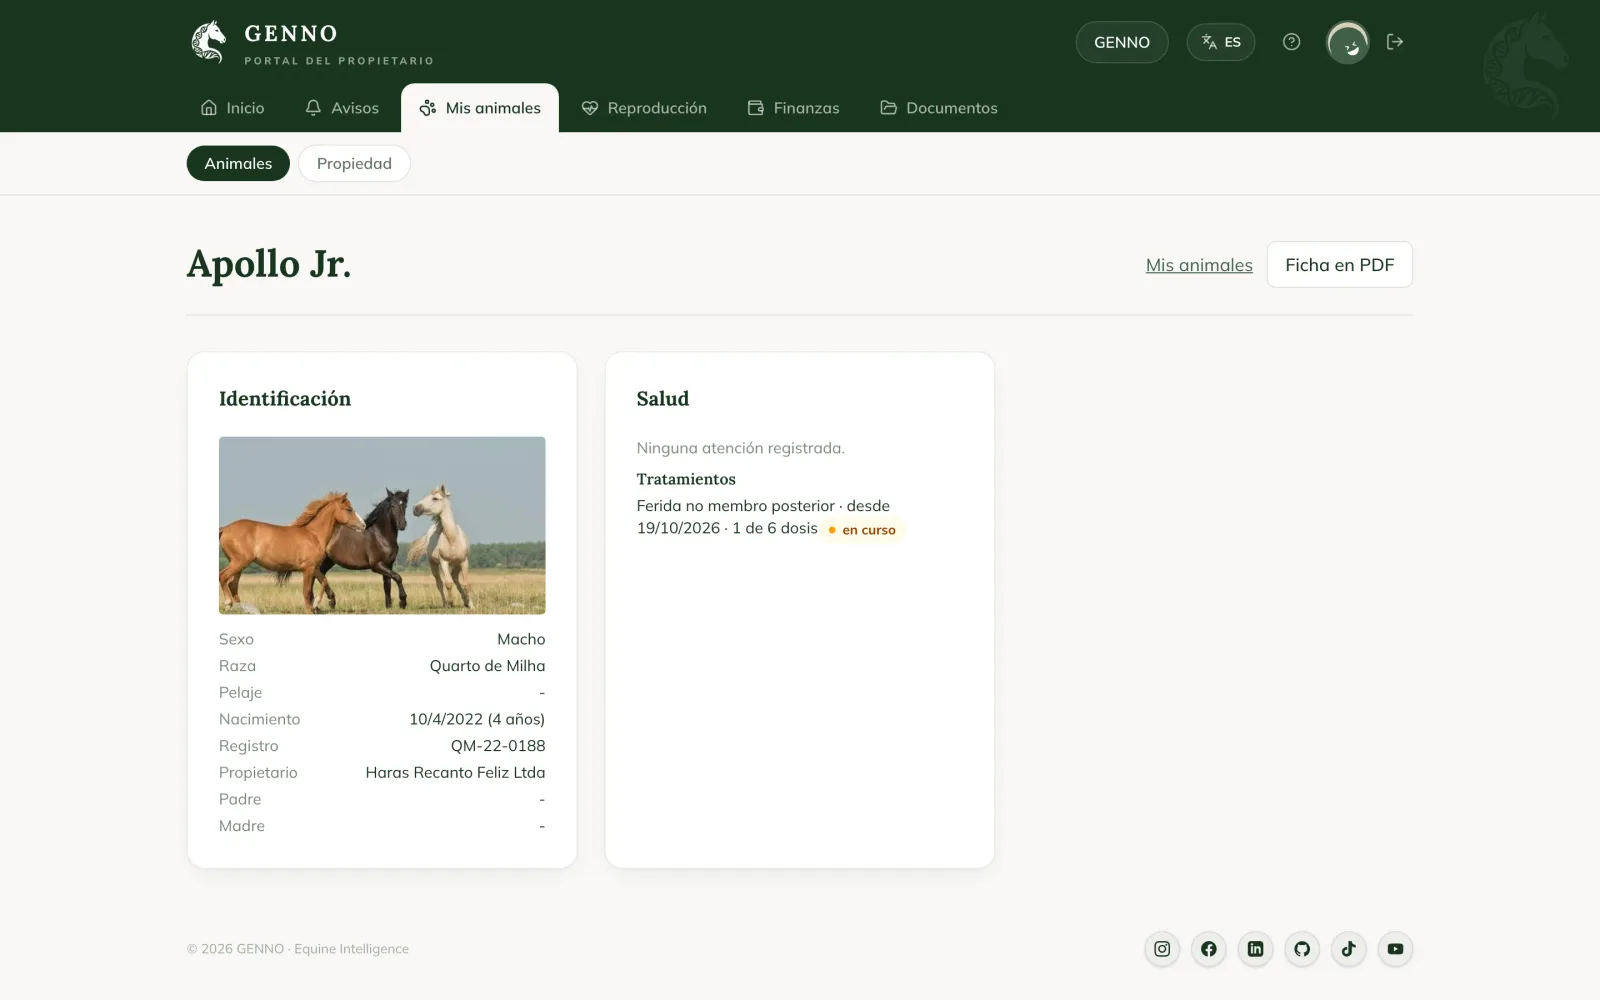The image size is (1600, 1000).
Task: Visit the Instagram footer icon
Action: (x=1162, y=949)
